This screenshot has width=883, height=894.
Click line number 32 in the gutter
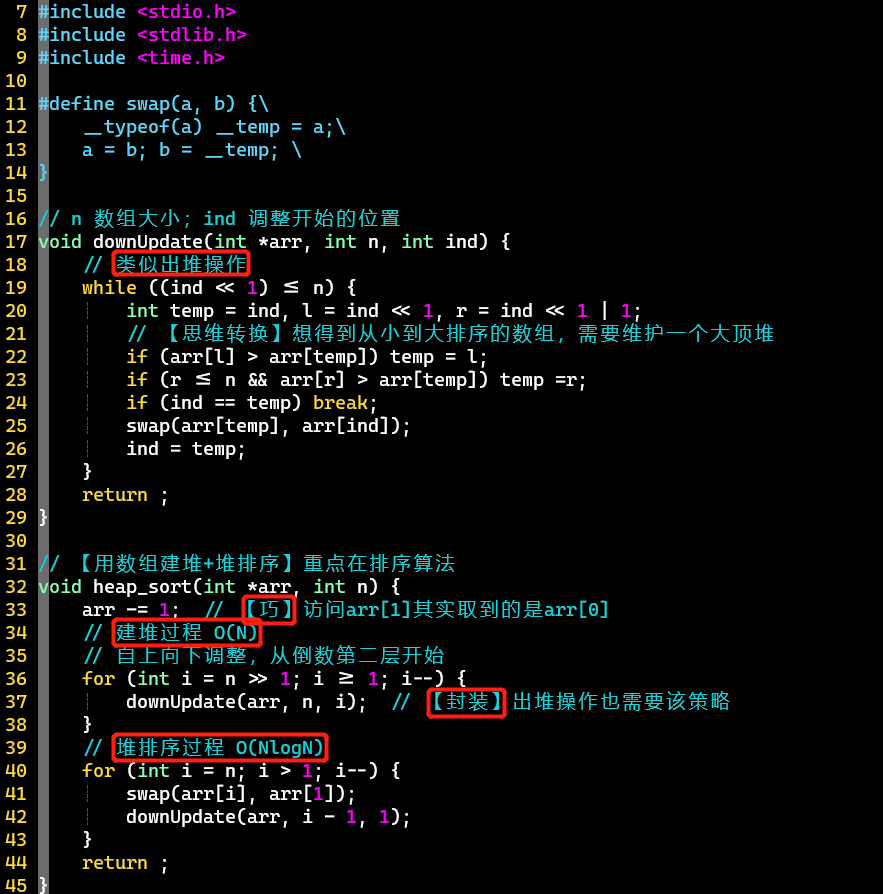coord(16,587)
